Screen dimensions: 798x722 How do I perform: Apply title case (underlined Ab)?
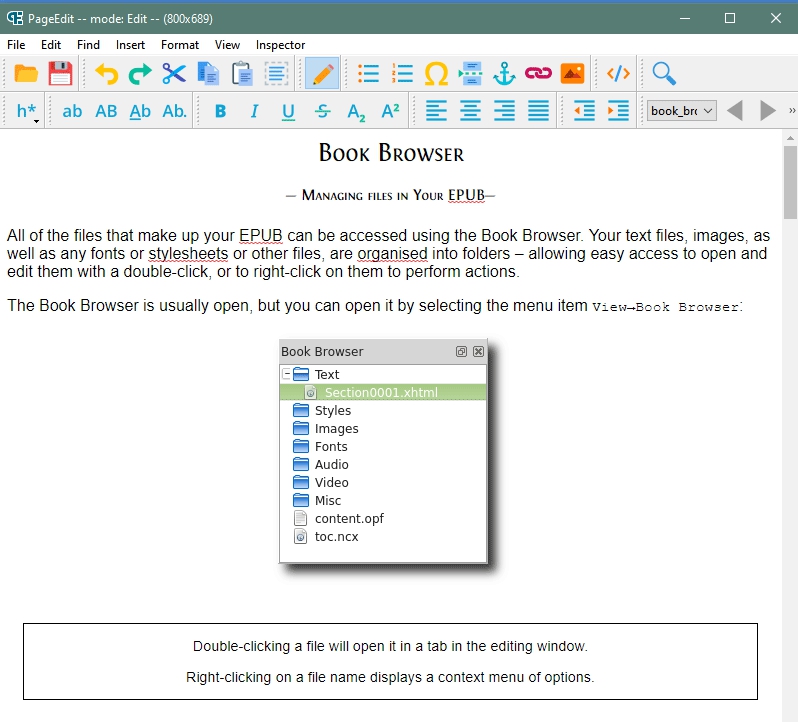coord(140,111)
